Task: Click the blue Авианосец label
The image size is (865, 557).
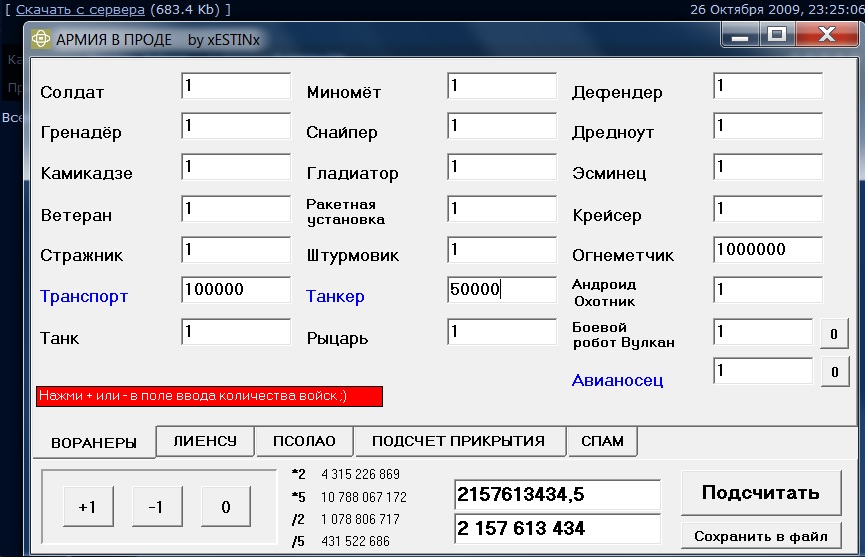Action: coord(617,380)
